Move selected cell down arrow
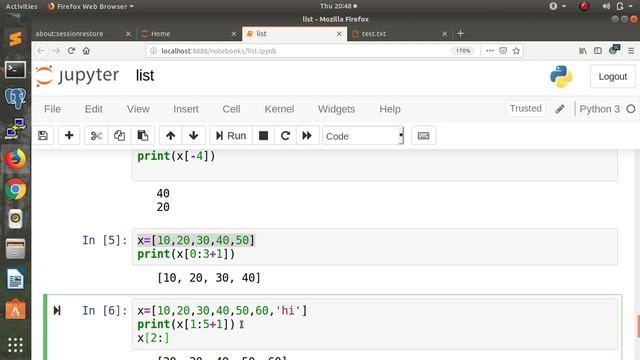640x360 pixels. (193, 136)
